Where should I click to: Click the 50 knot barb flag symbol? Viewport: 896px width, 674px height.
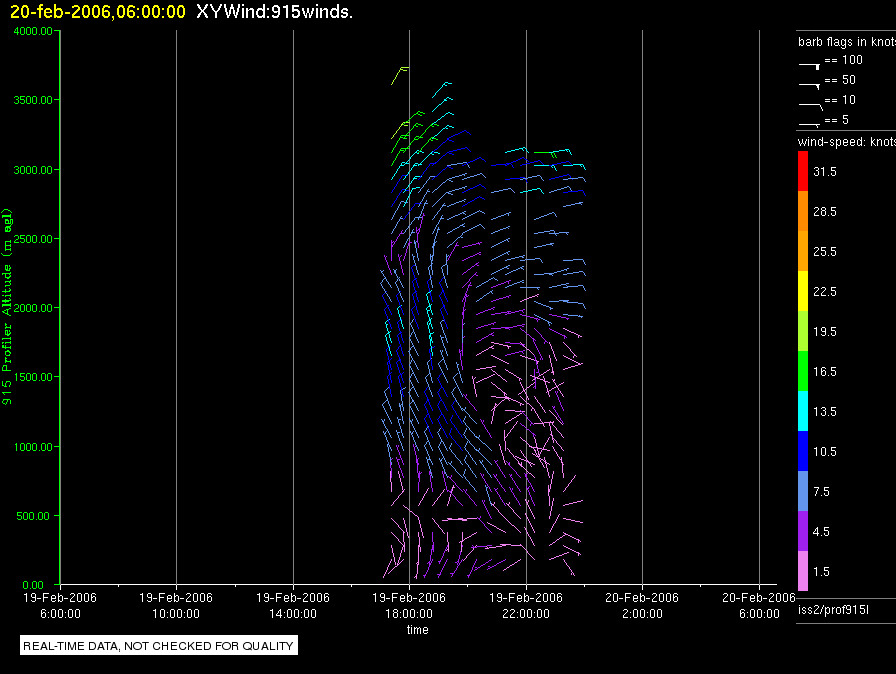(809, 86)
